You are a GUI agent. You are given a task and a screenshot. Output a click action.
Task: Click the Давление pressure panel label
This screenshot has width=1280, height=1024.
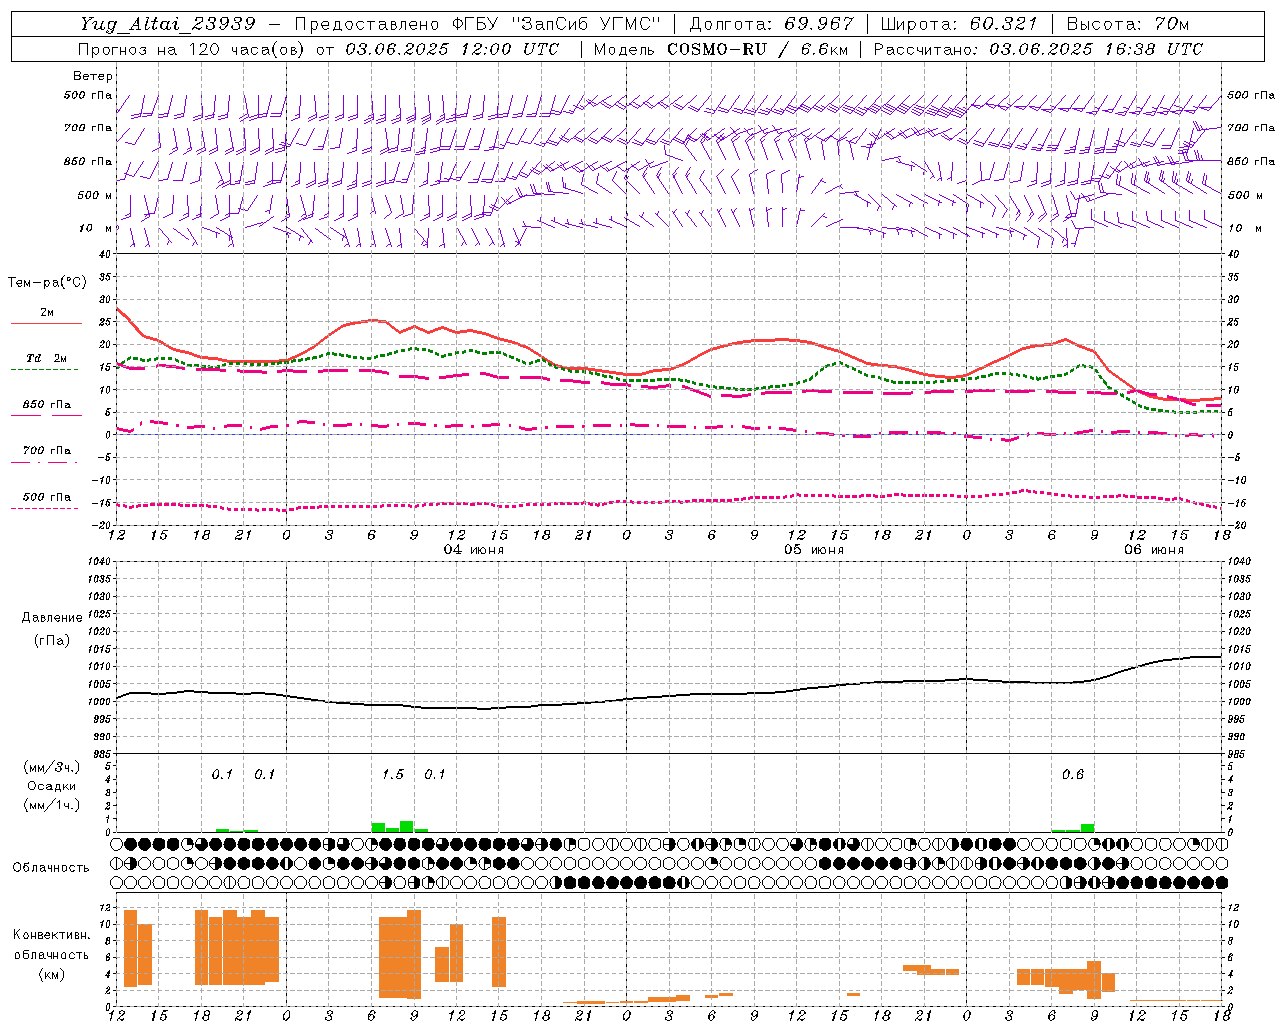(52, 618)
